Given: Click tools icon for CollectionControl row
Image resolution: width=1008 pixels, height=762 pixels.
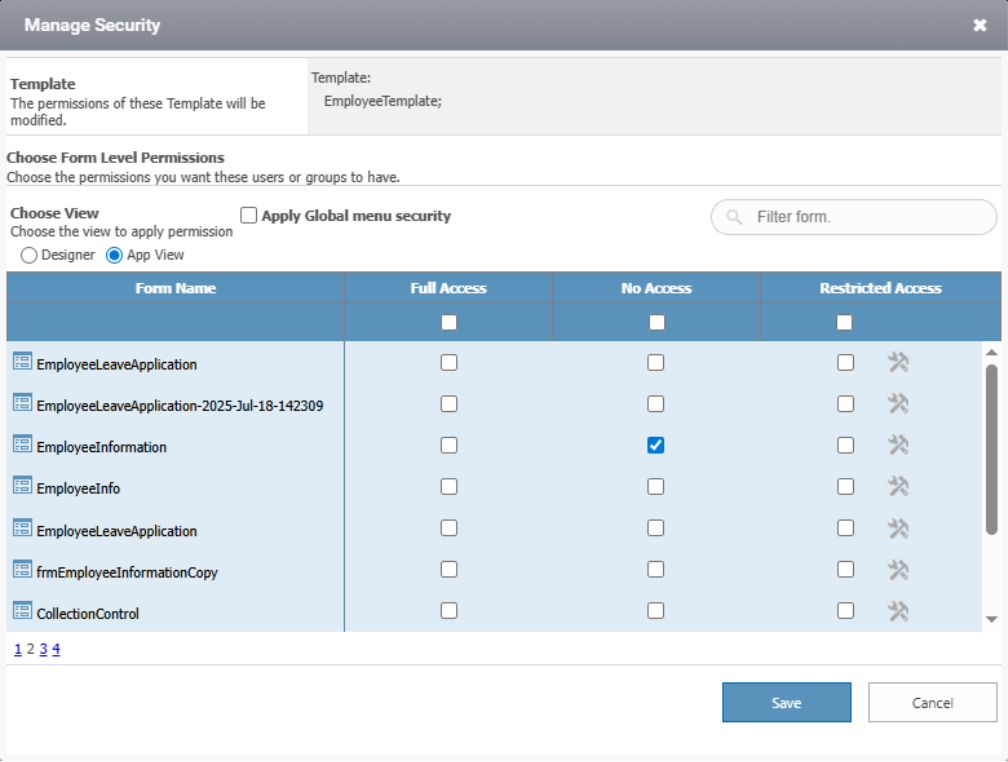Looking at the screenshot, I should pos(898,611).
